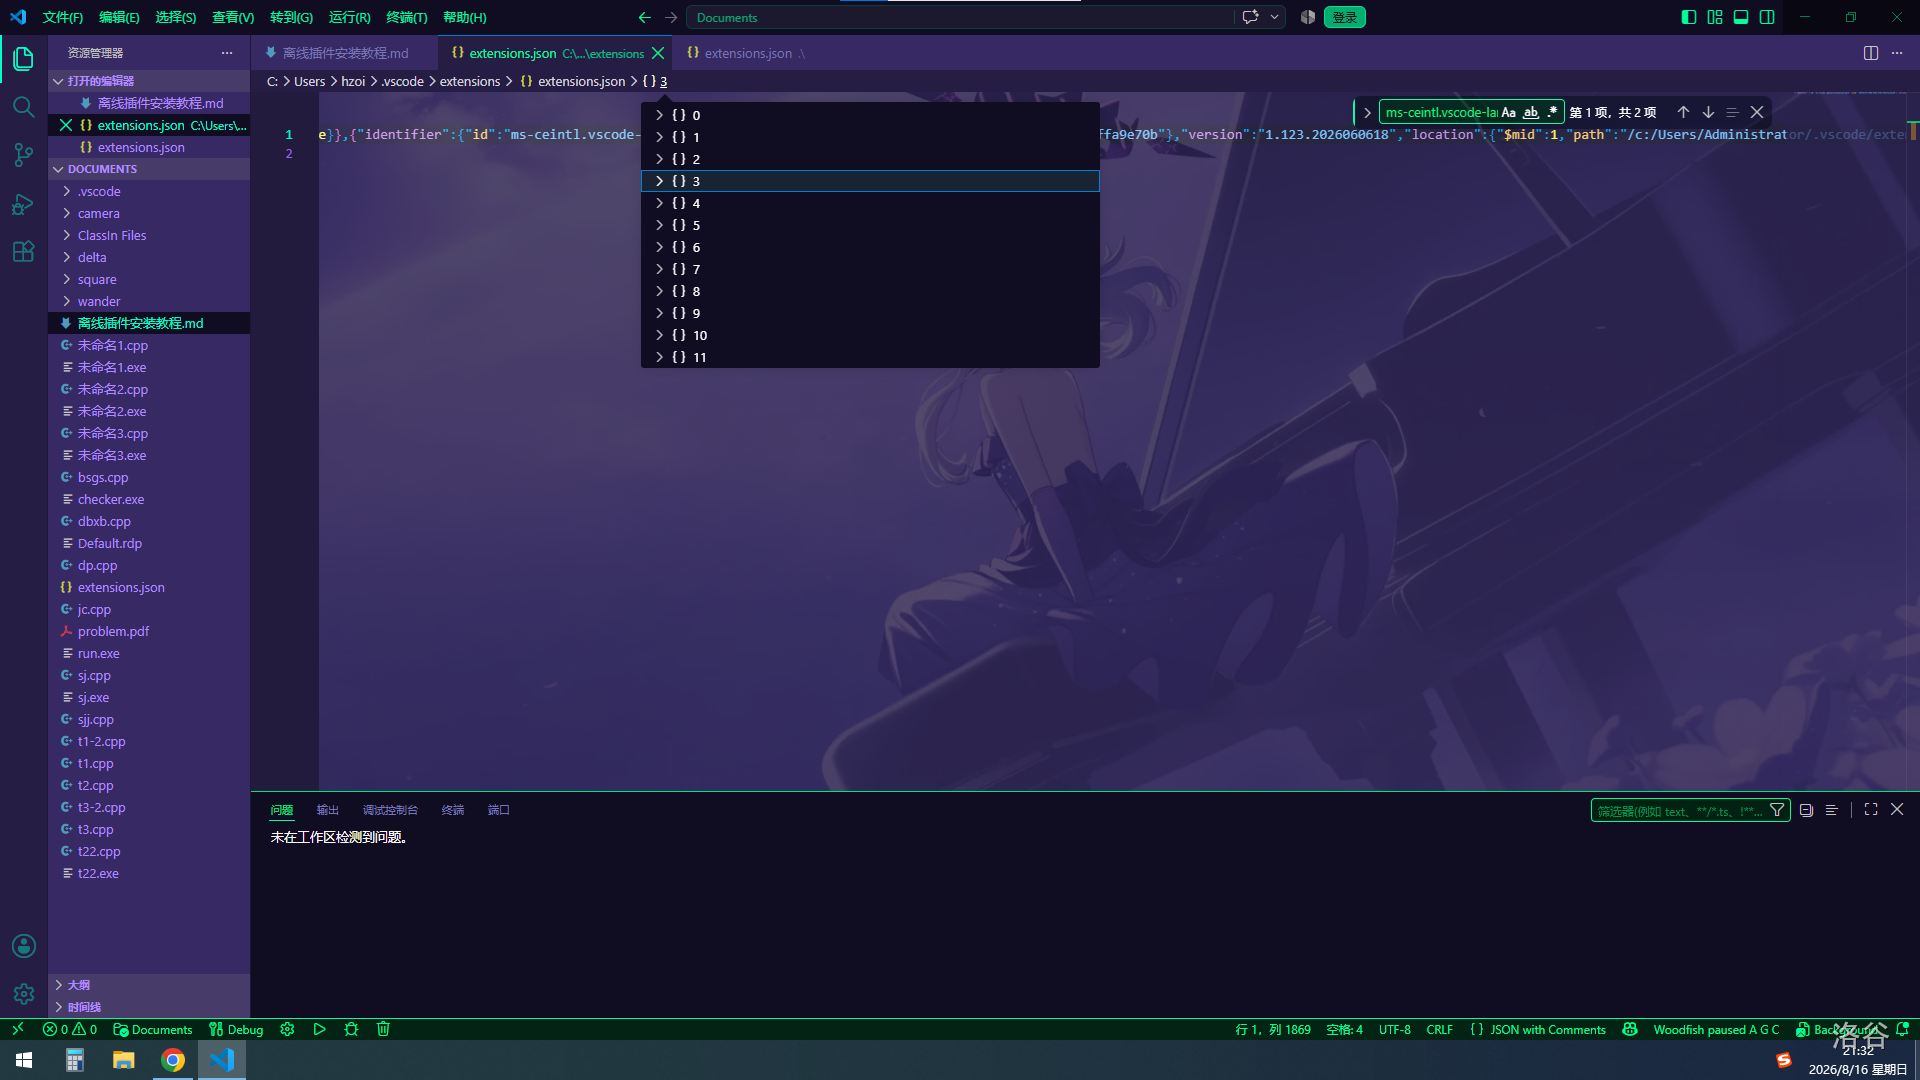Toggle Problems view as table or tree
1920x1080 pixels.
1831,810
